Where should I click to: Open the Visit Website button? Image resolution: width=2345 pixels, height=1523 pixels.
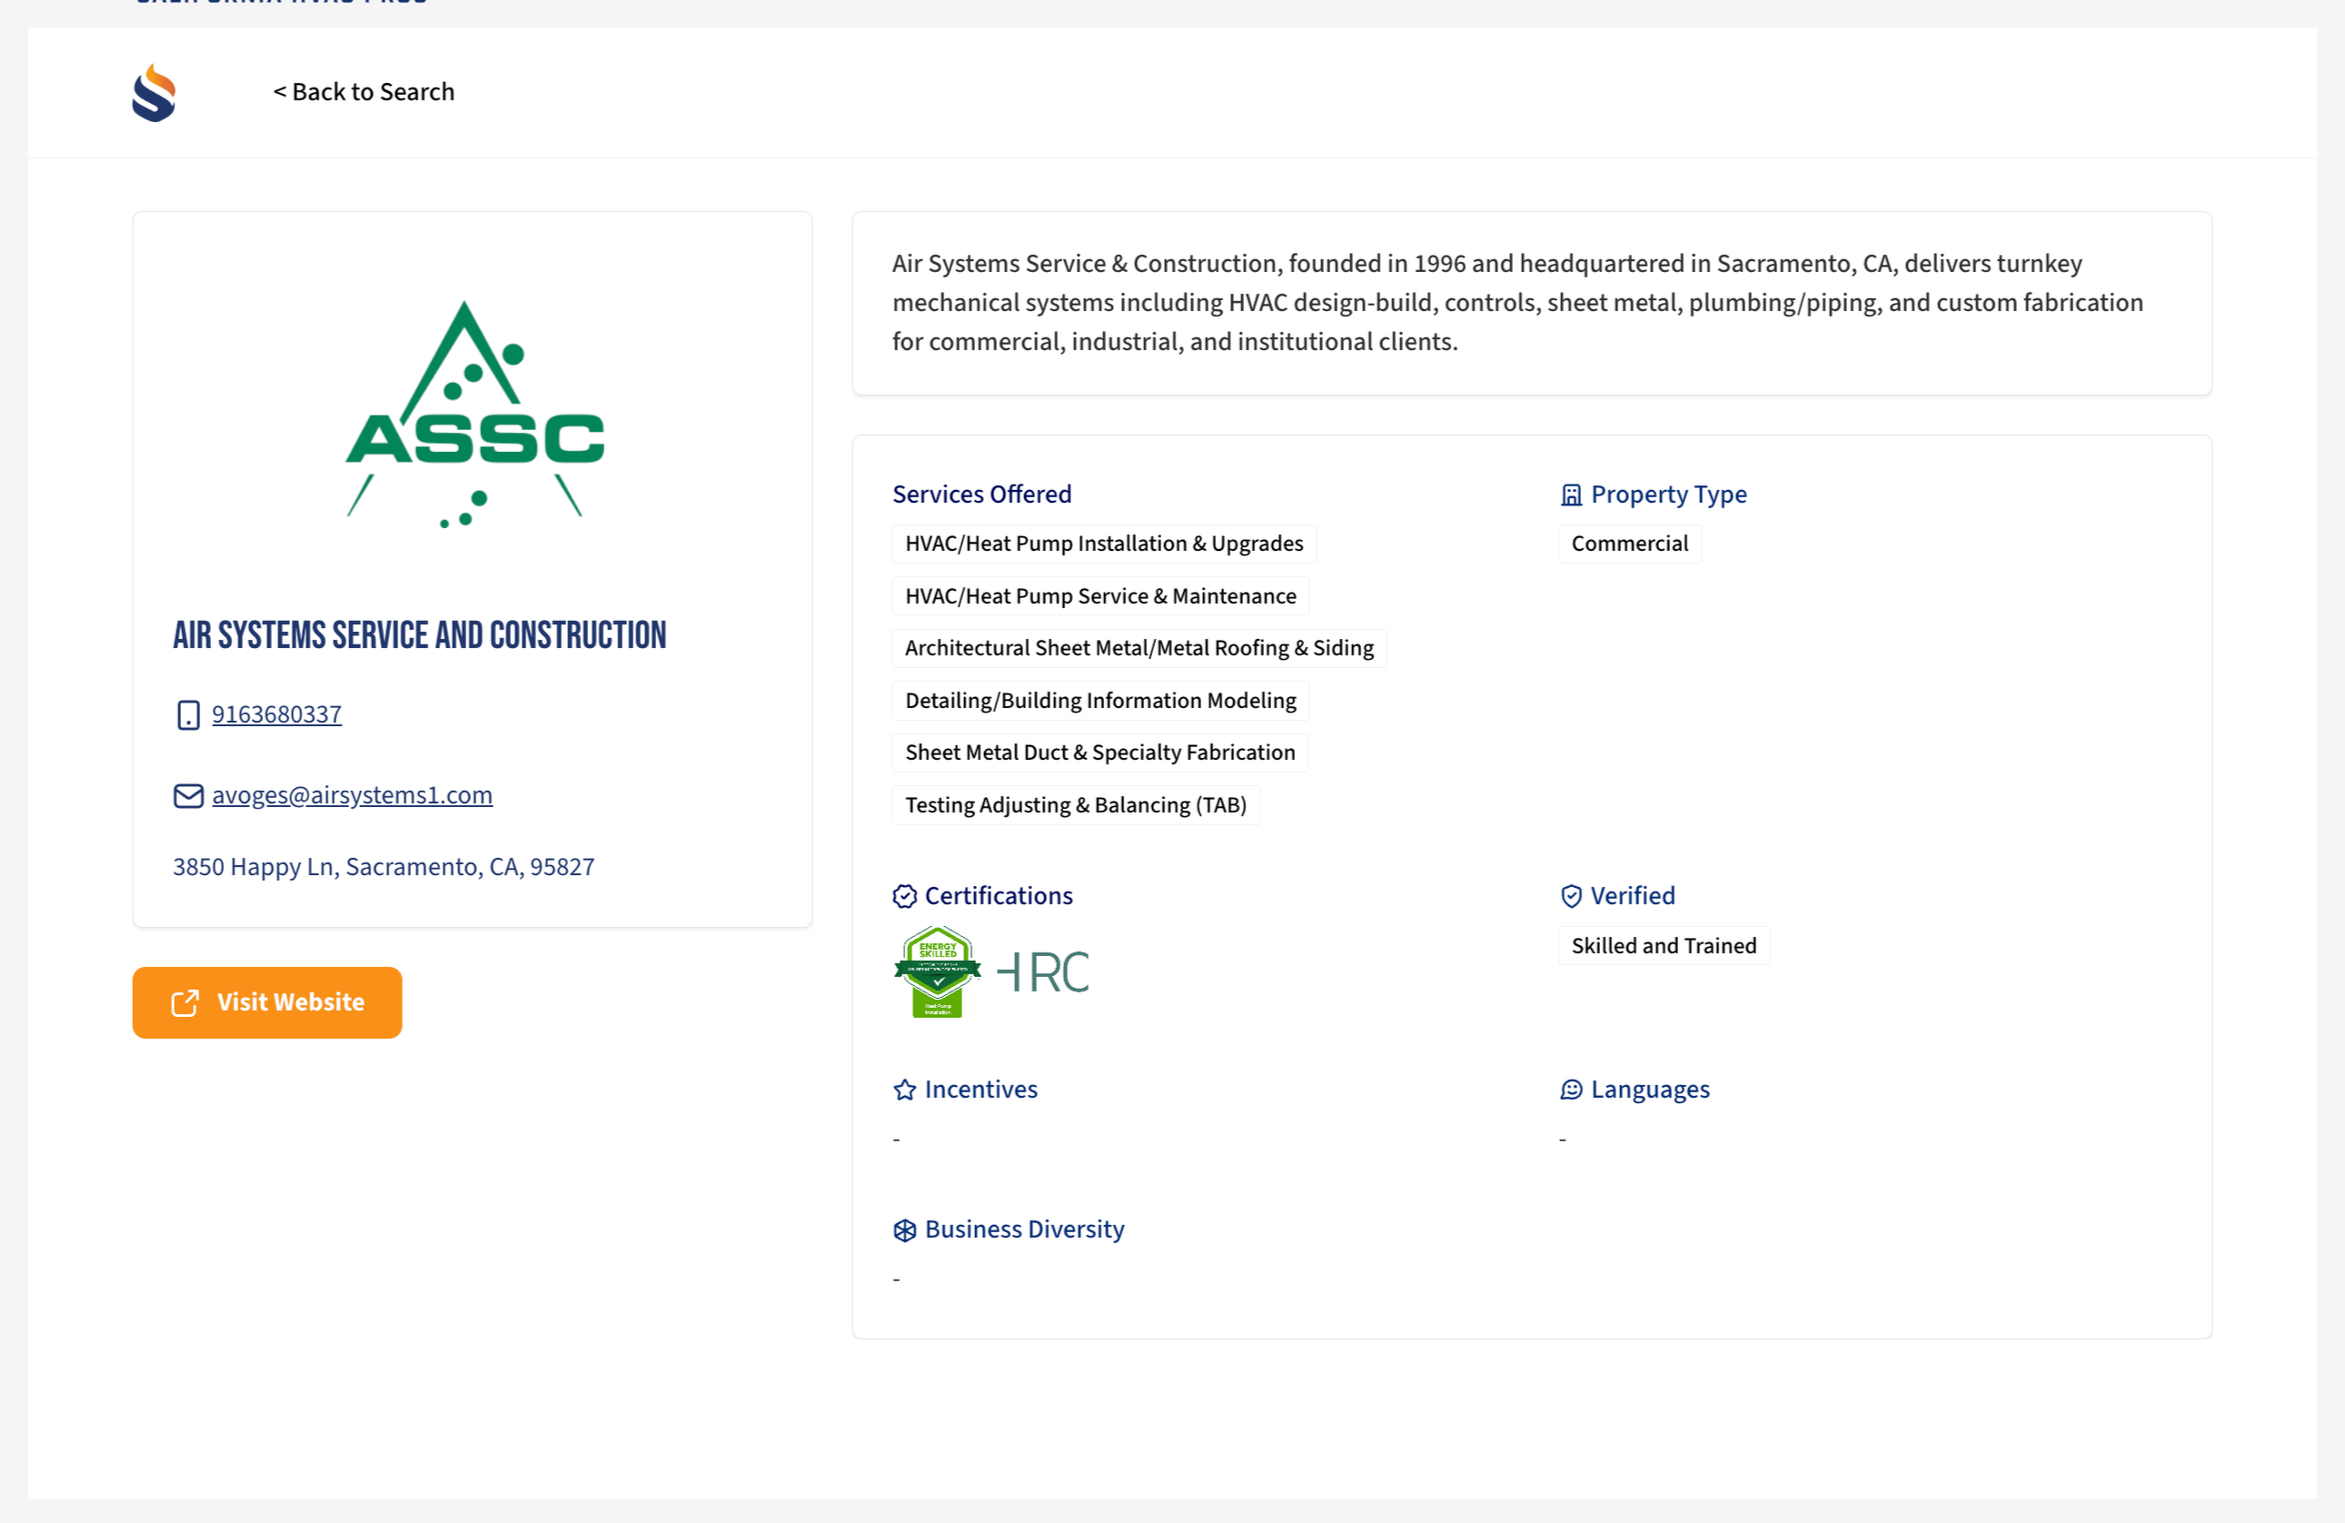(x=267, y=1002)
